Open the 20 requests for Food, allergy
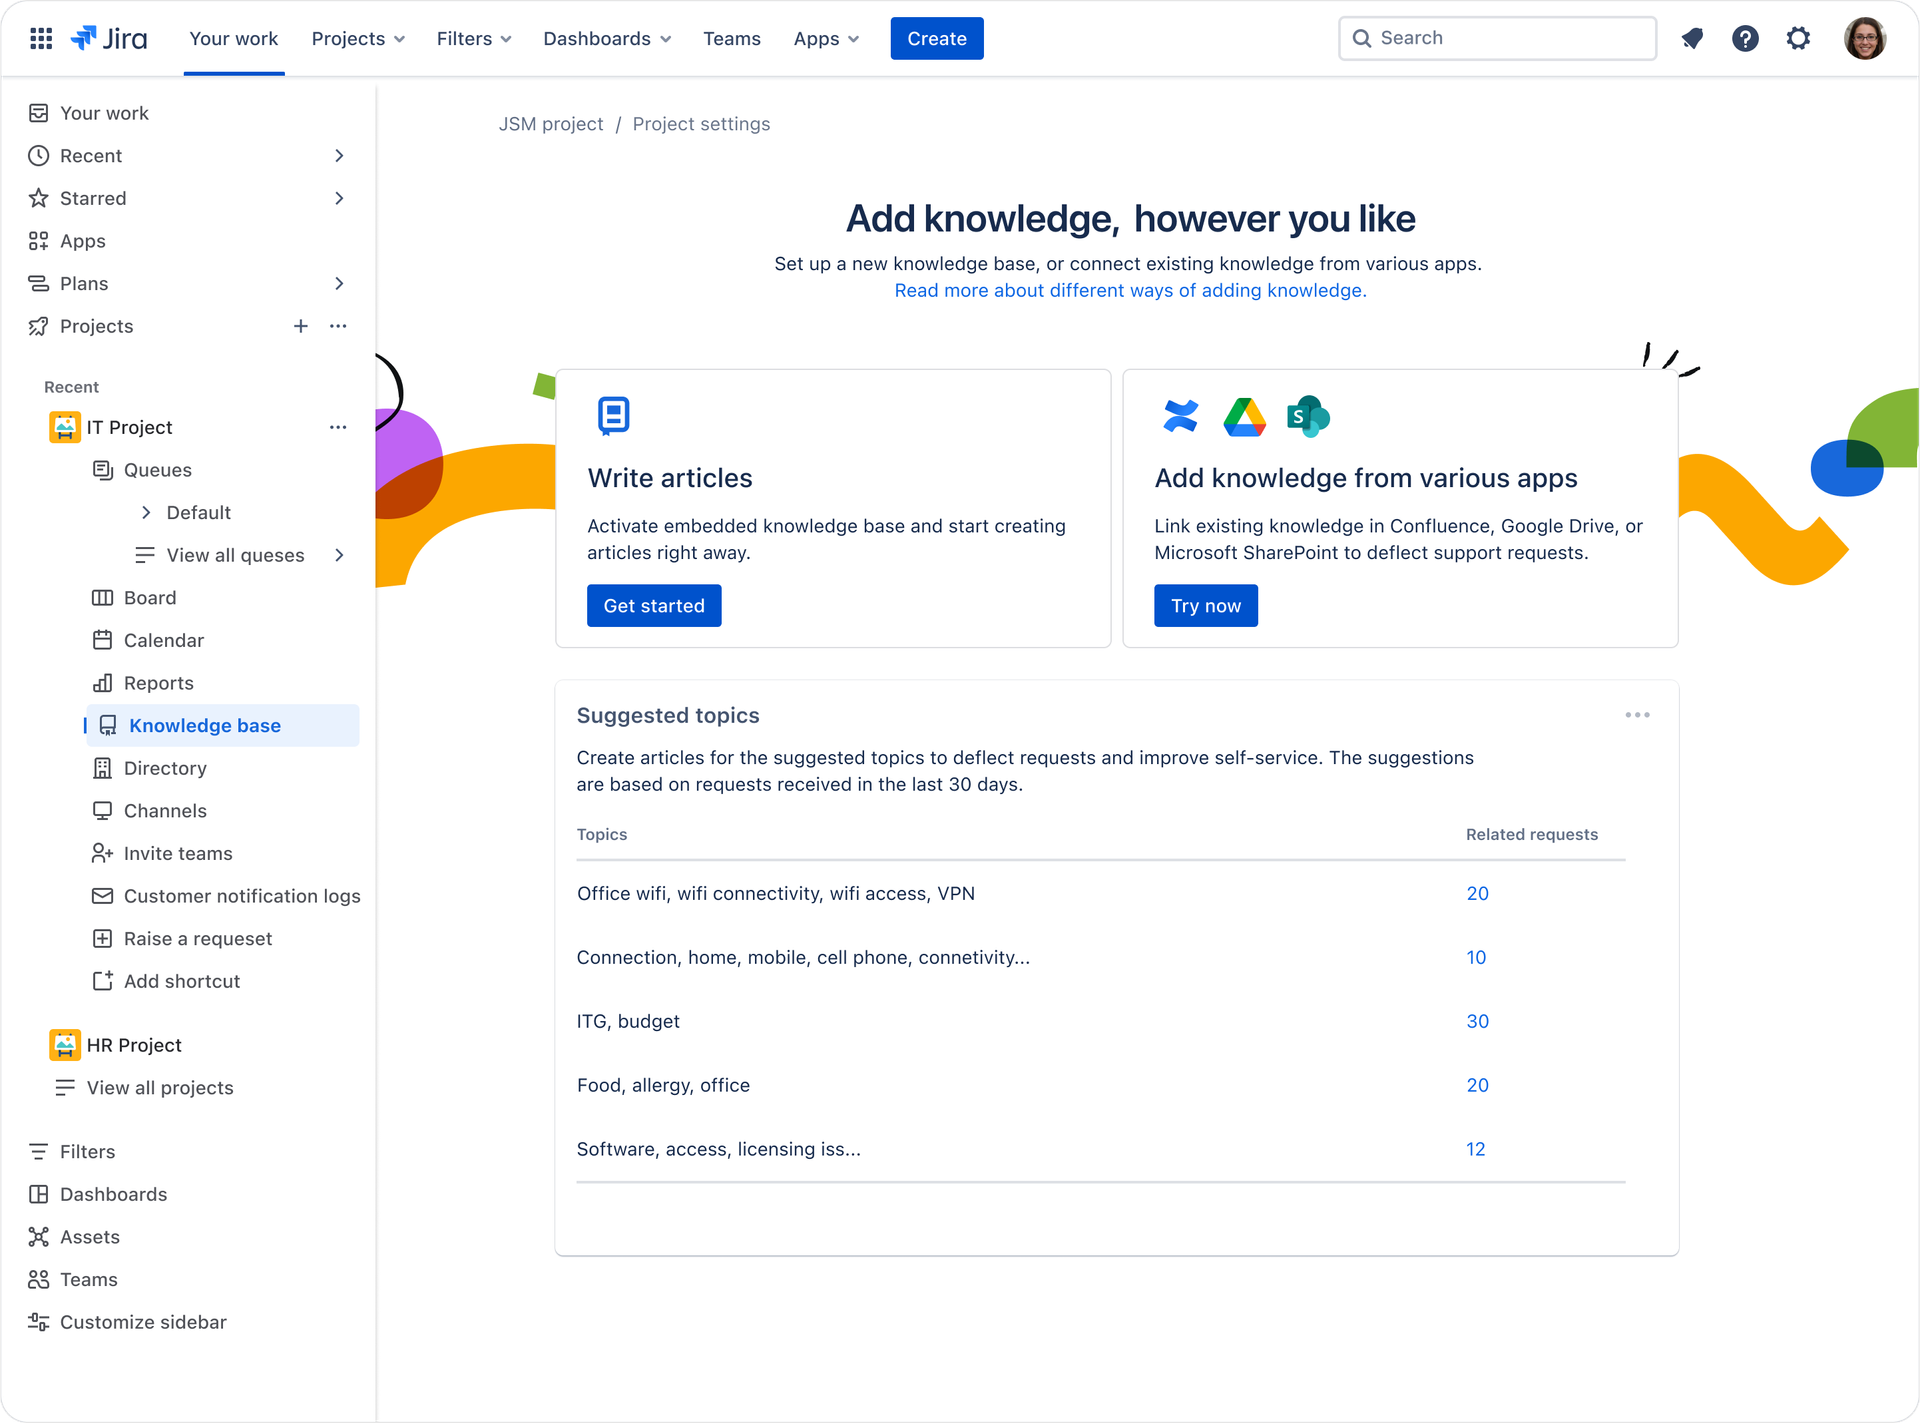 click(1477, 1086)
